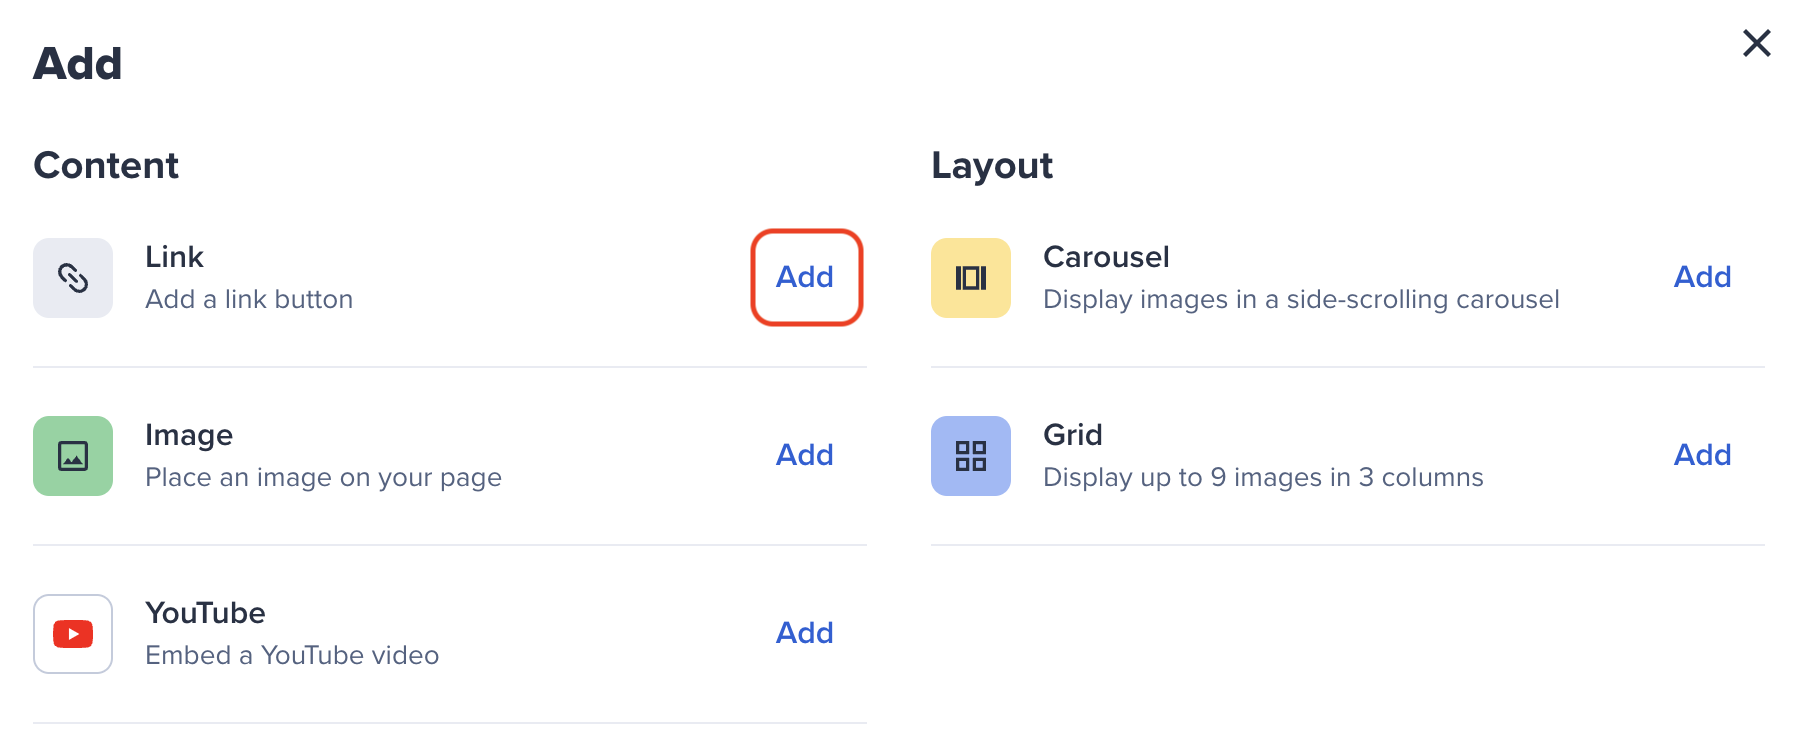The image size is (1800, 750).
Task: Click the Grid title label
Action: point(1072,435)
